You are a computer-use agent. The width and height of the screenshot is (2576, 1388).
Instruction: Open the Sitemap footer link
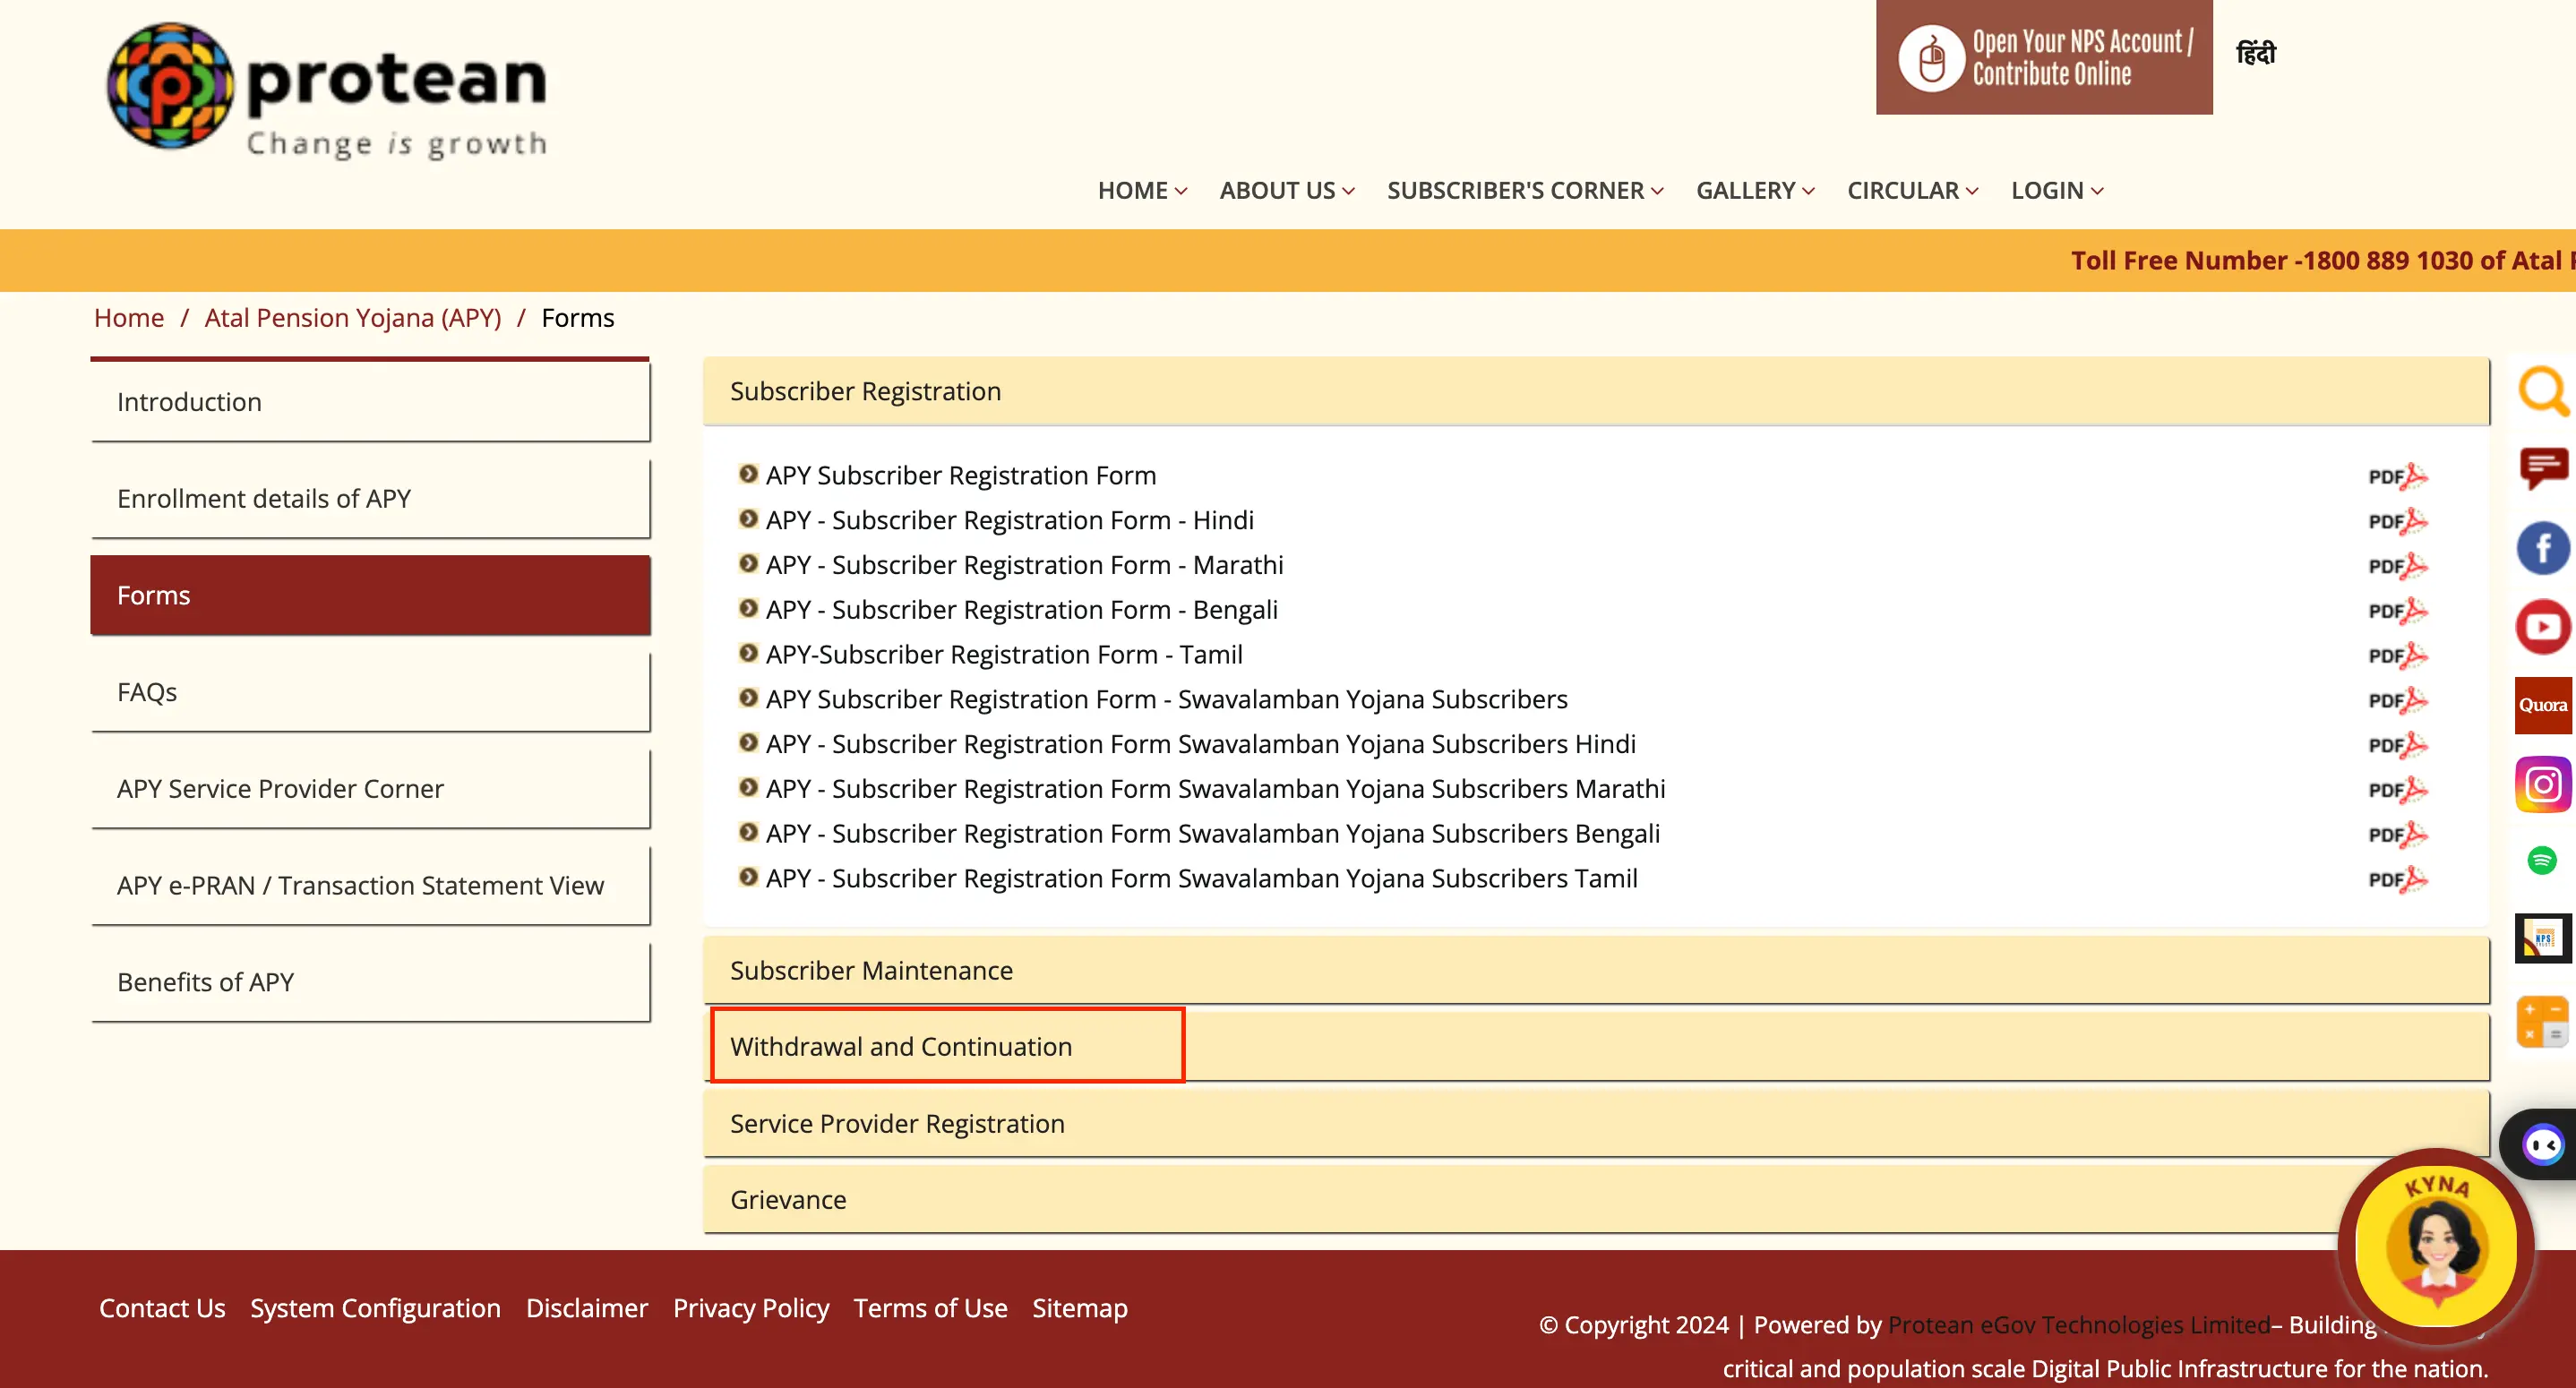(1080, 1308)
